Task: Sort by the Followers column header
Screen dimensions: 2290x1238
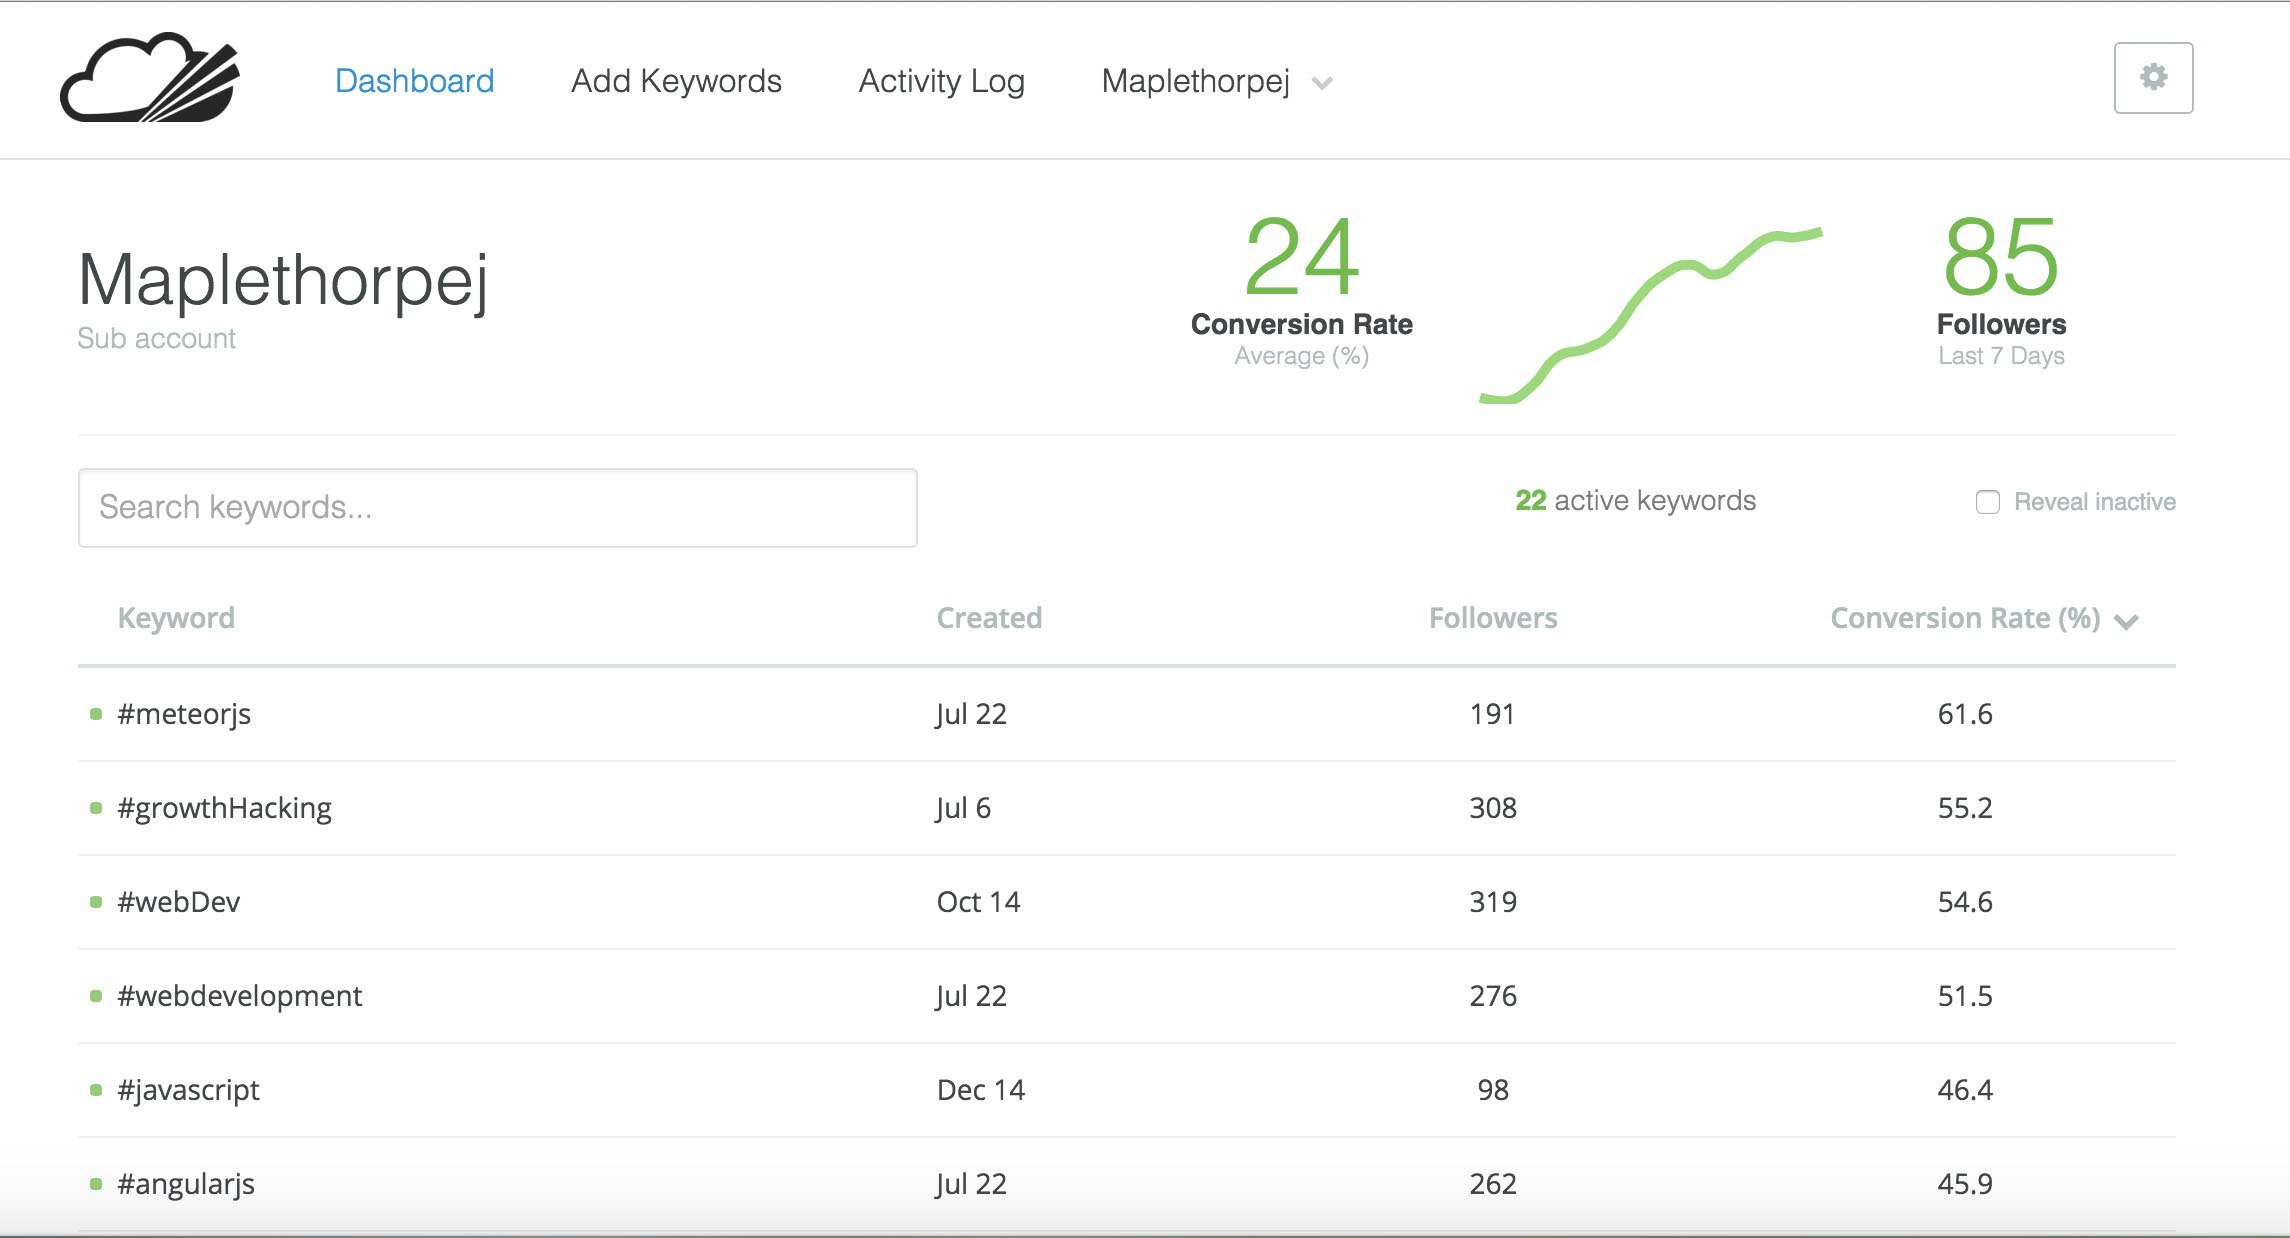Action: click(x=1492, y=618)
